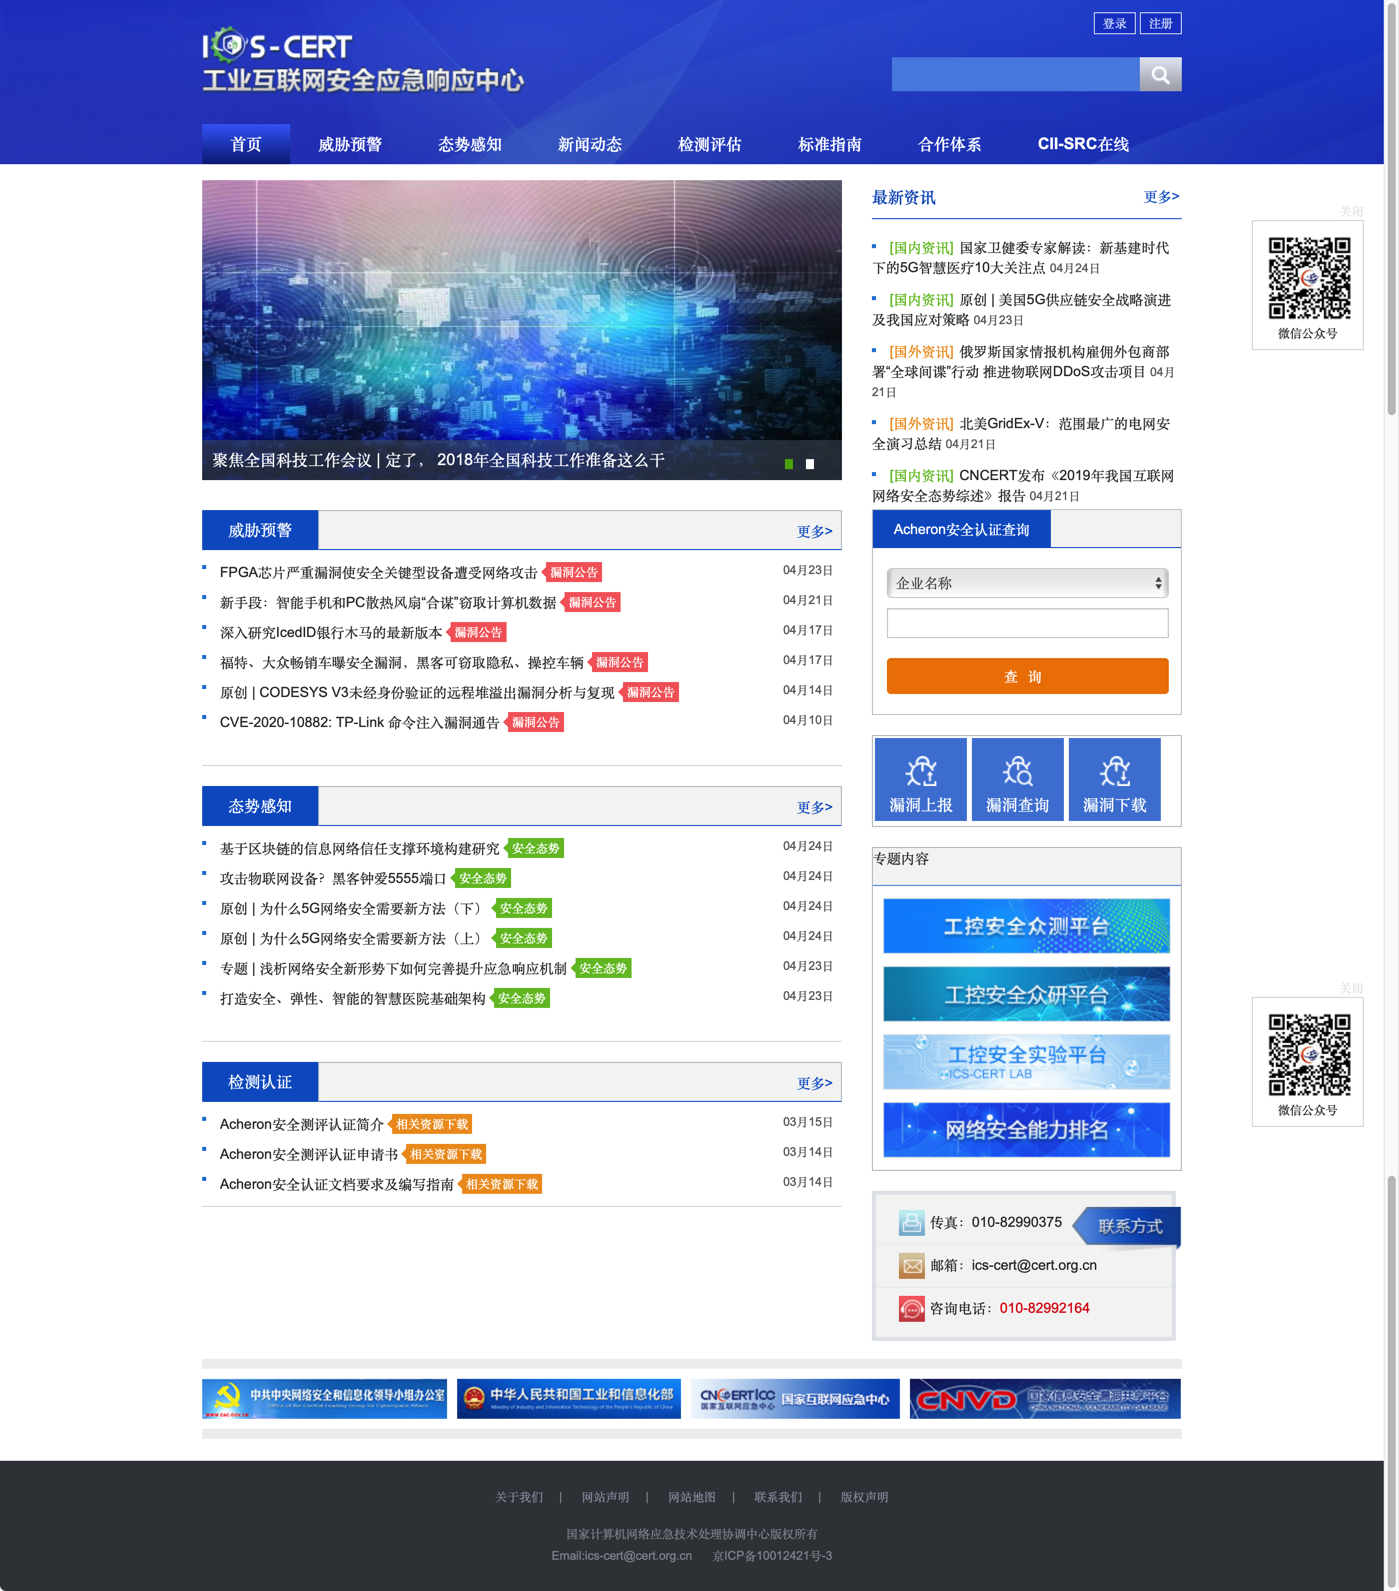Click the search magnifier icon button
1399x1591 pixels.
(x=1160, y=74)
